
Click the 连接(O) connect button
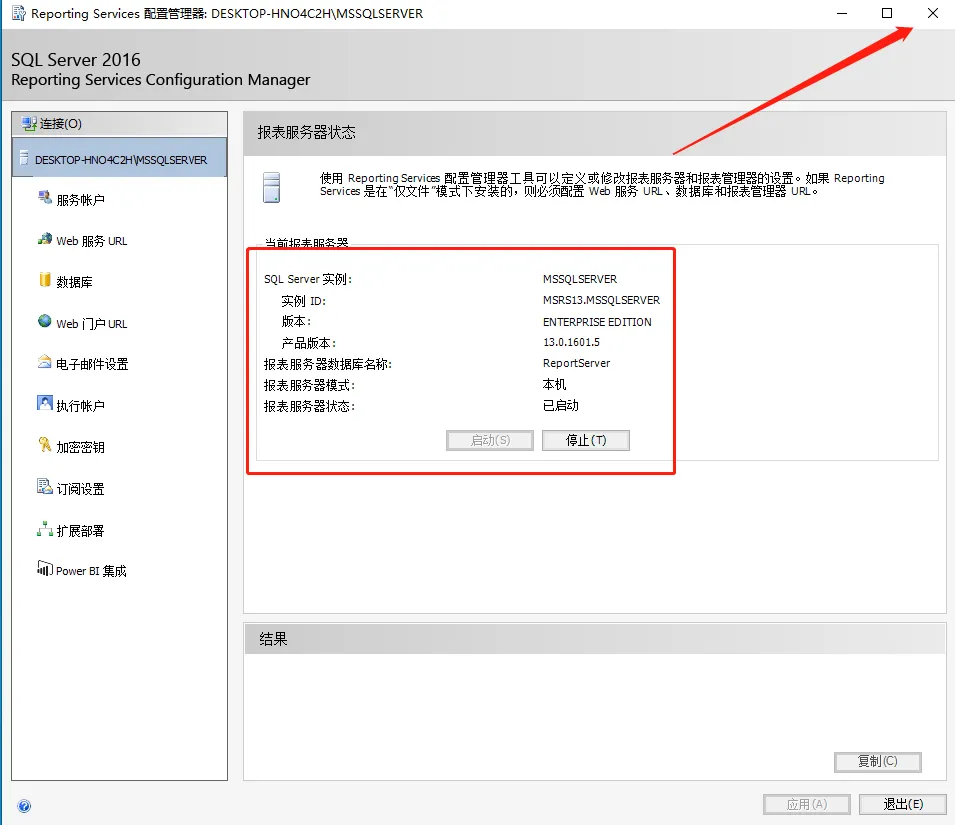tap(119, 124)
